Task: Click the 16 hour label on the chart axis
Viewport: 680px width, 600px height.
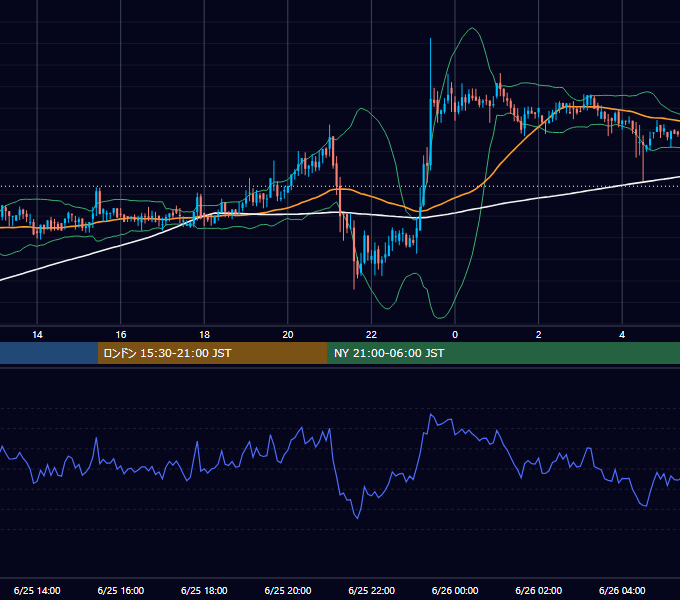Action: click(x=121, y=335)
